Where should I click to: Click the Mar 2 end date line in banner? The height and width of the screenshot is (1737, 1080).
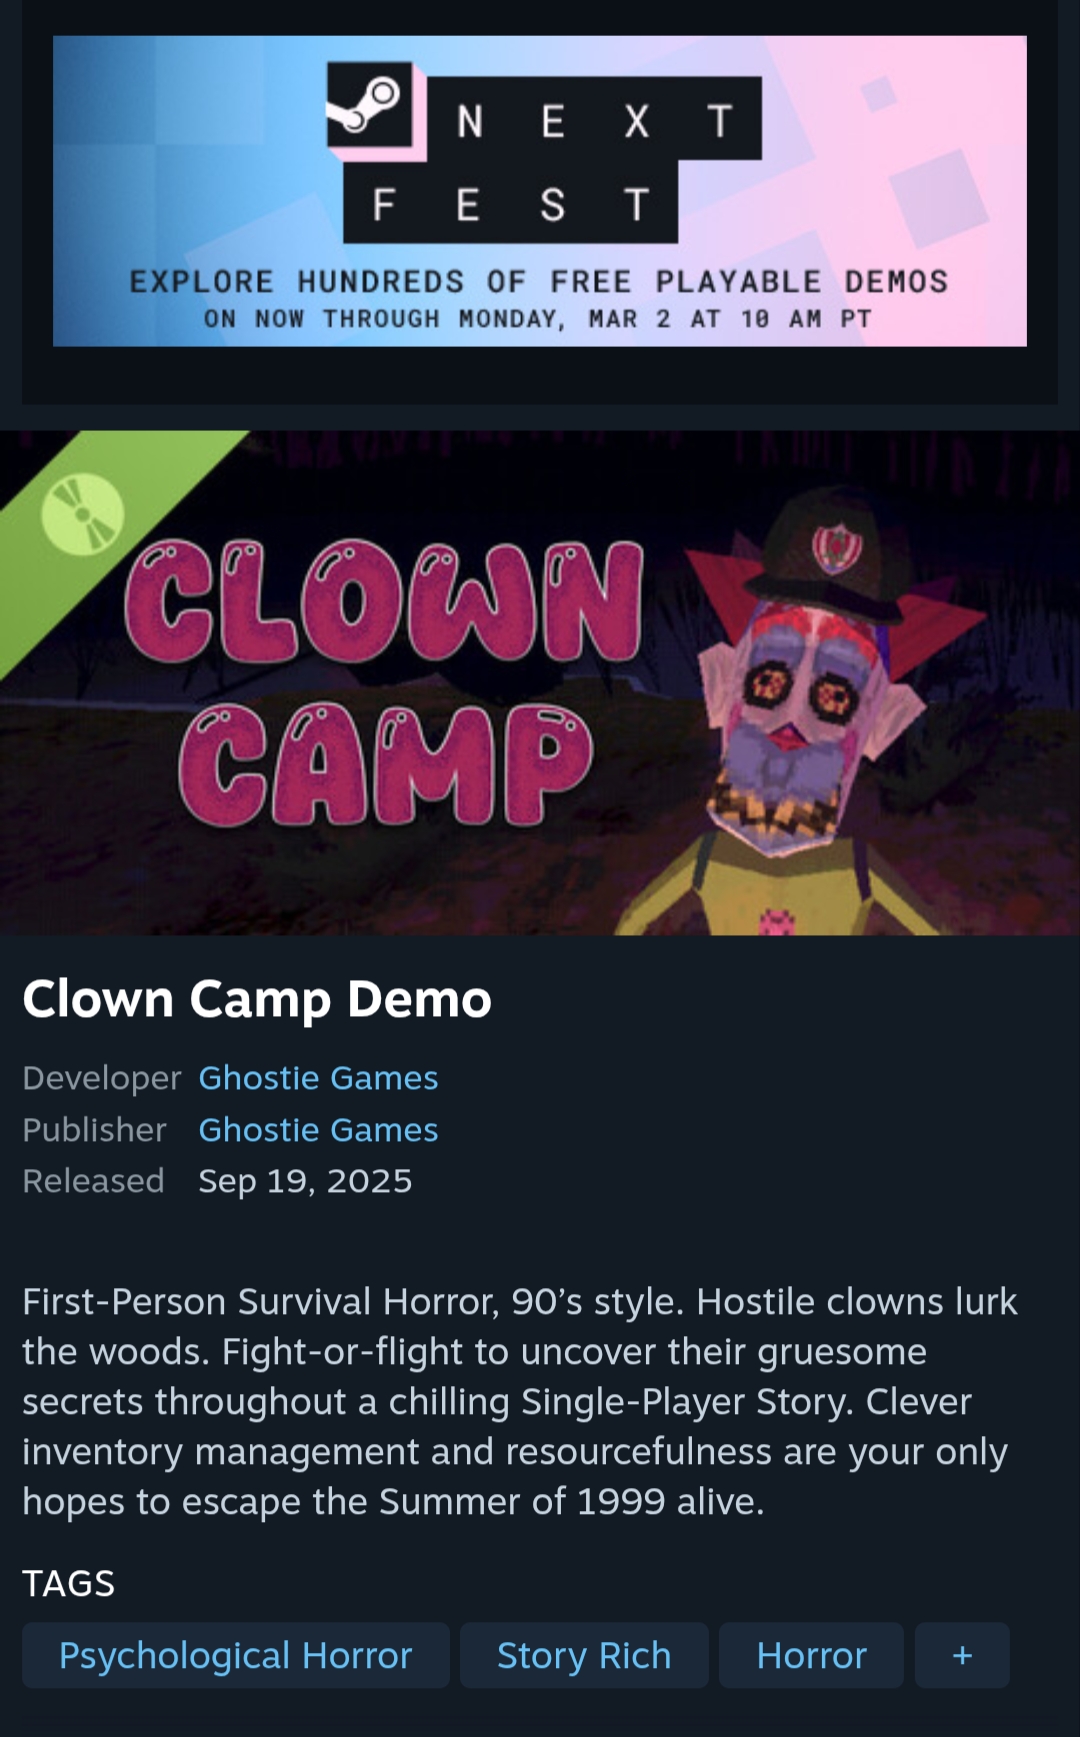coord(538,319)
